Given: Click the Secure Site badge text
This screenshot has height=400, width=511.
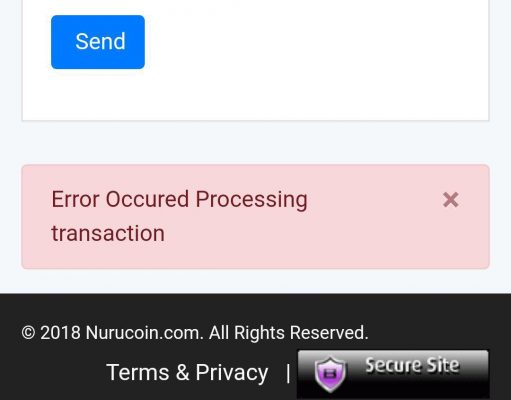Looking at the screenshot, I should point(412,365).
